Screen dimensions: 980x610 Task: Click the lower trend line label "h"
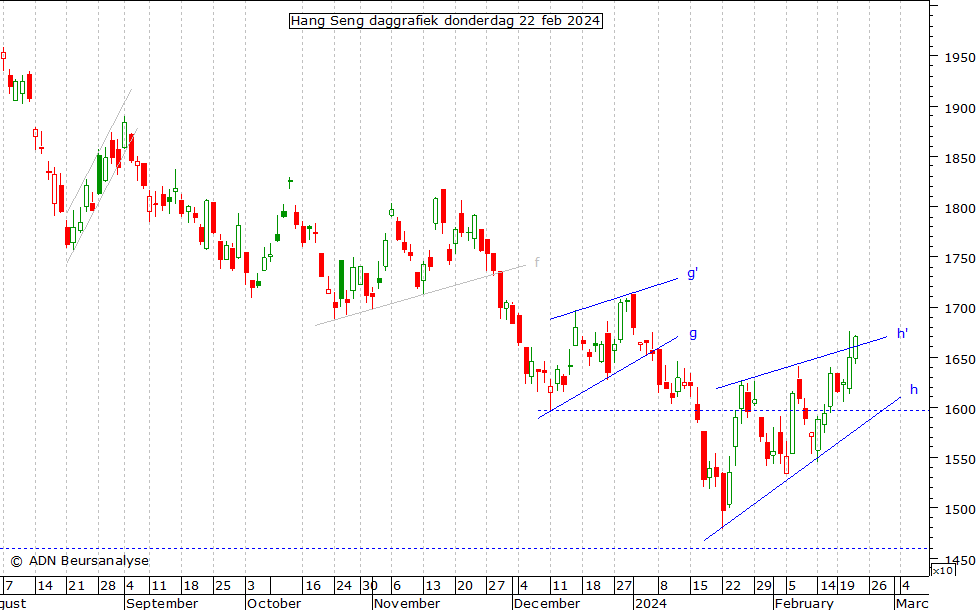pyautogui.click(x=914, y=389)
